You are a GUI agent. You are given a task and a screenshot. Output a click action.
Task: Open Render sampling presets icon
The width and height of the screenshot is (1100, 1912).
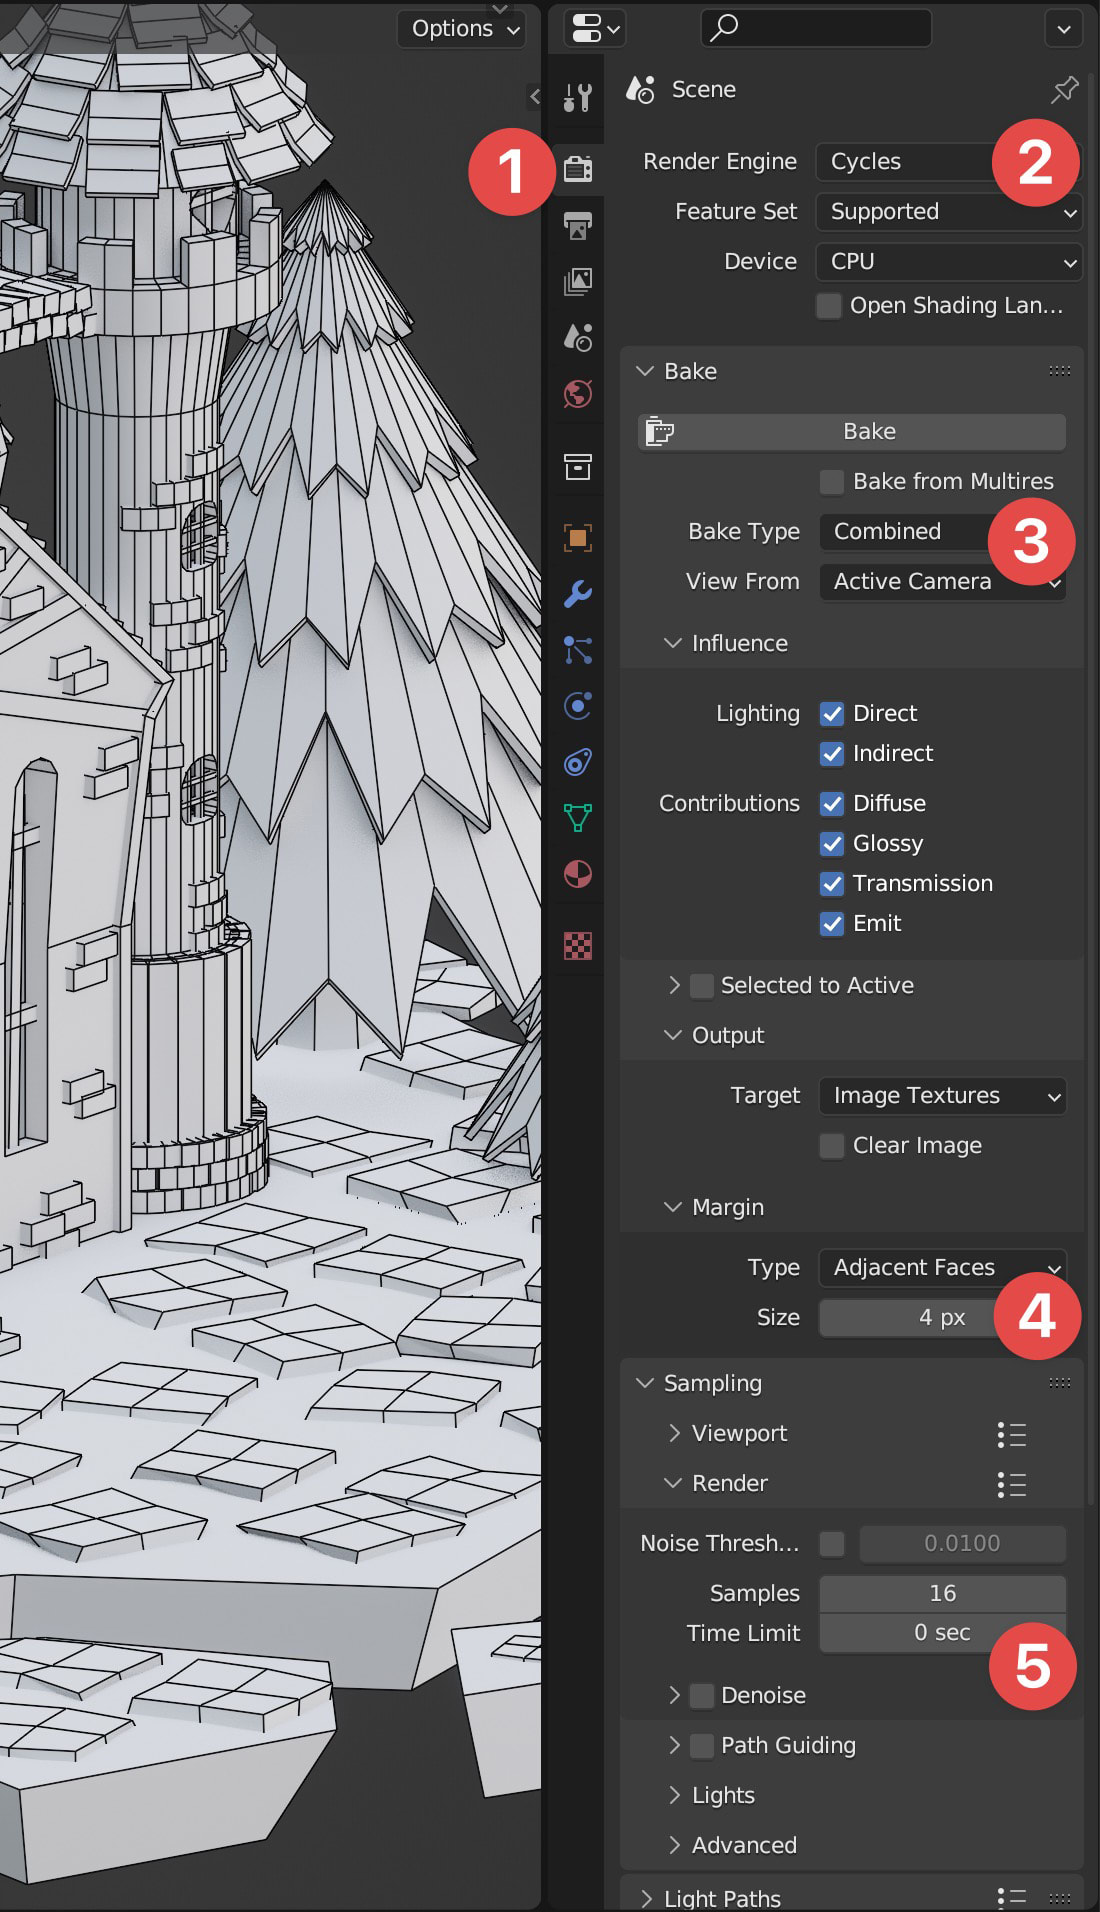pyautogui.click(x=1012, y=1485)
